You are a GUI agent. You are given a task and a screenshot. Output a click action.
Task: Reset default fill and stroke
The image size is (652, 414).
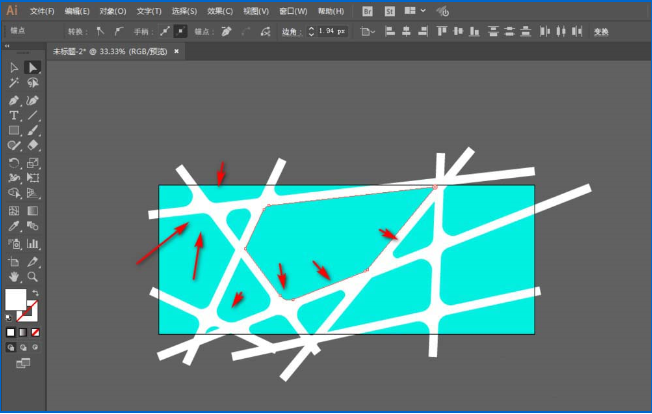click(9, 318)
